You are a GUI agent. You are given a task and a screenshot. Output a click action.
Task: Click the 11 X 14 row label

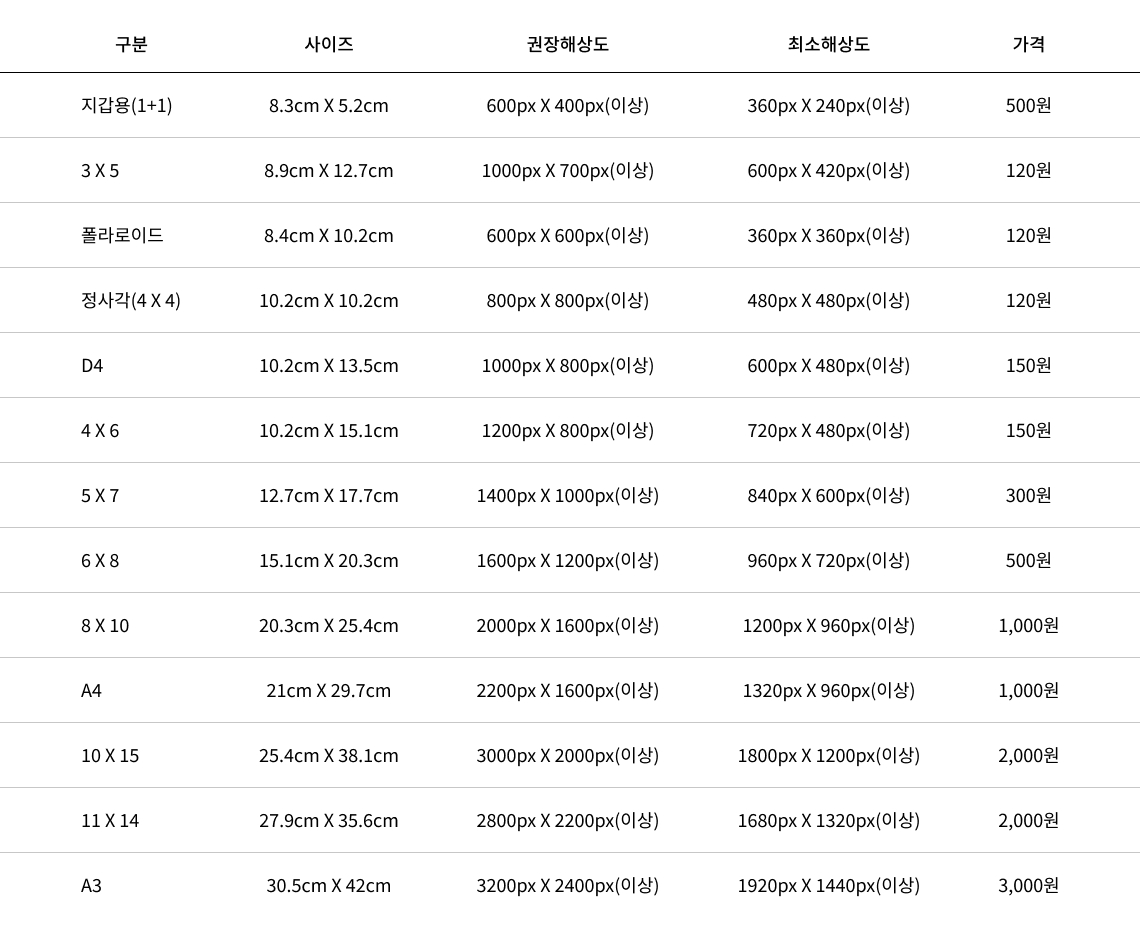tap(110, 821)
